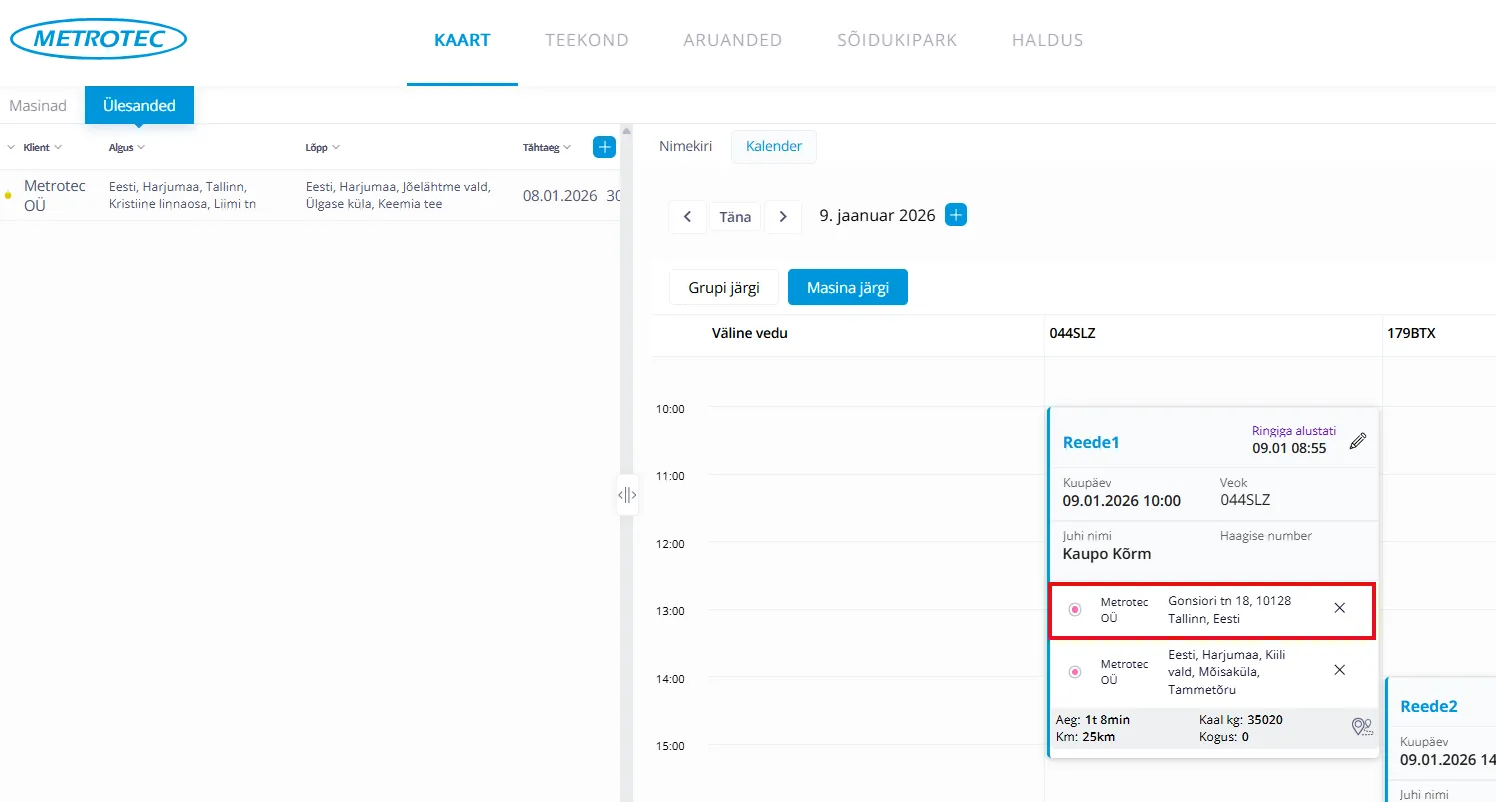Remove the Kiili vald Tammetõru stop

[1340, 670]
